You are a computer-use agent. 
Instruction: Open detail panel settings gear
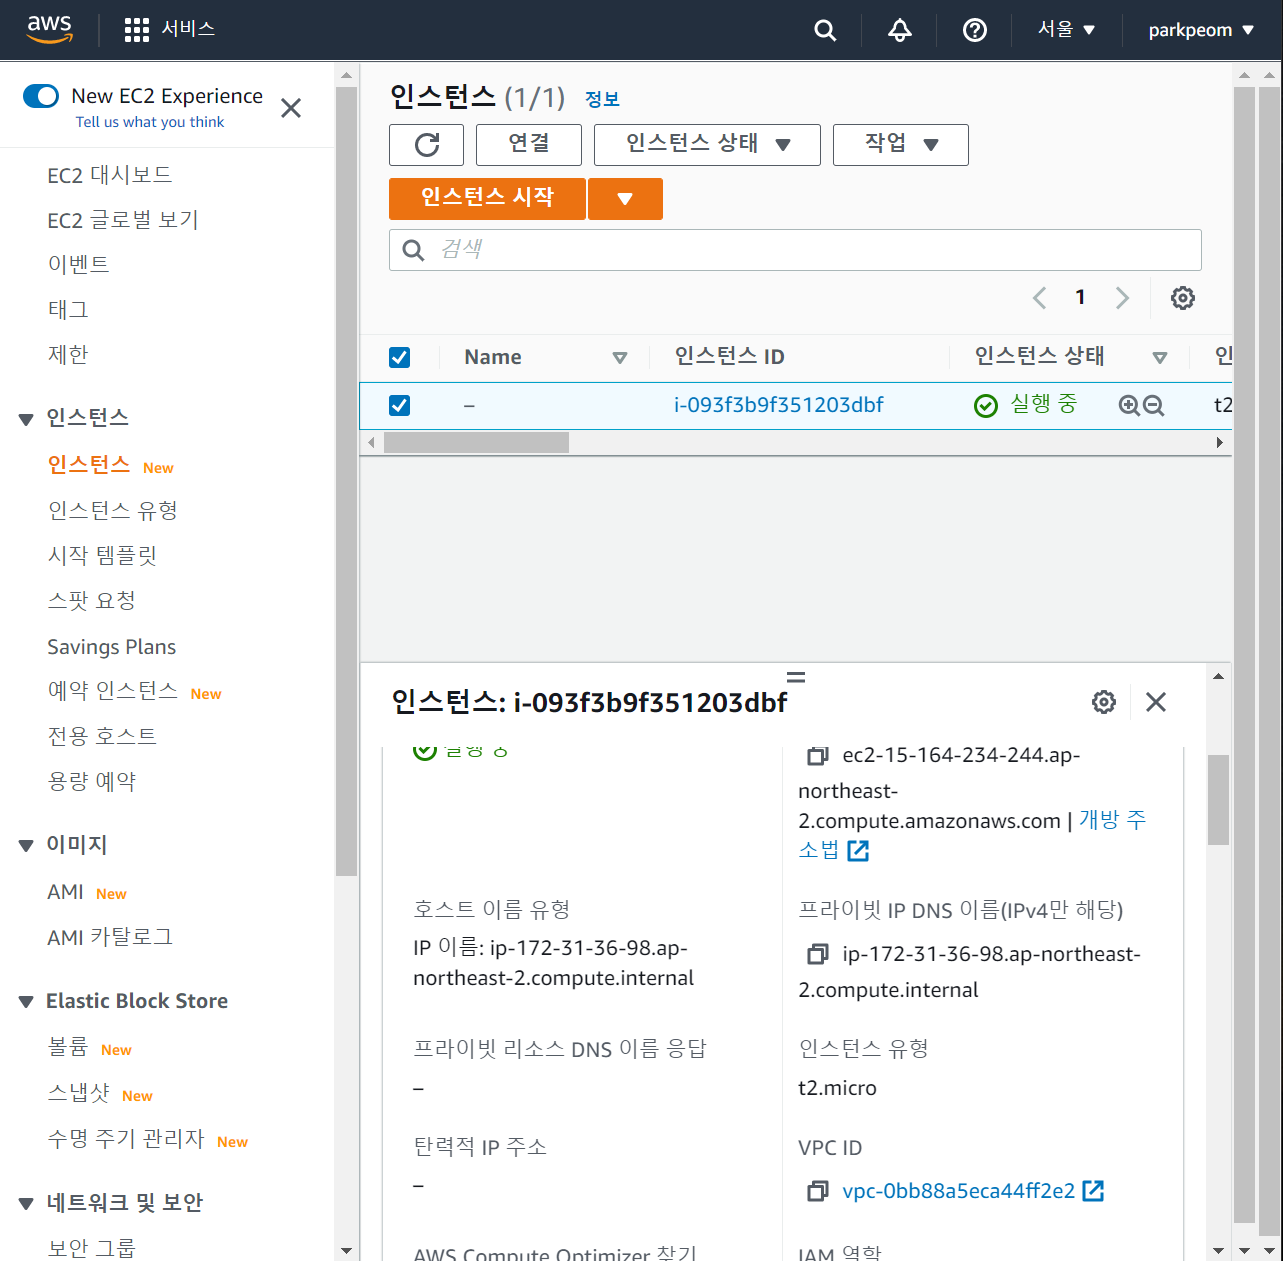pyautogui.click(x=1104, y=702)
